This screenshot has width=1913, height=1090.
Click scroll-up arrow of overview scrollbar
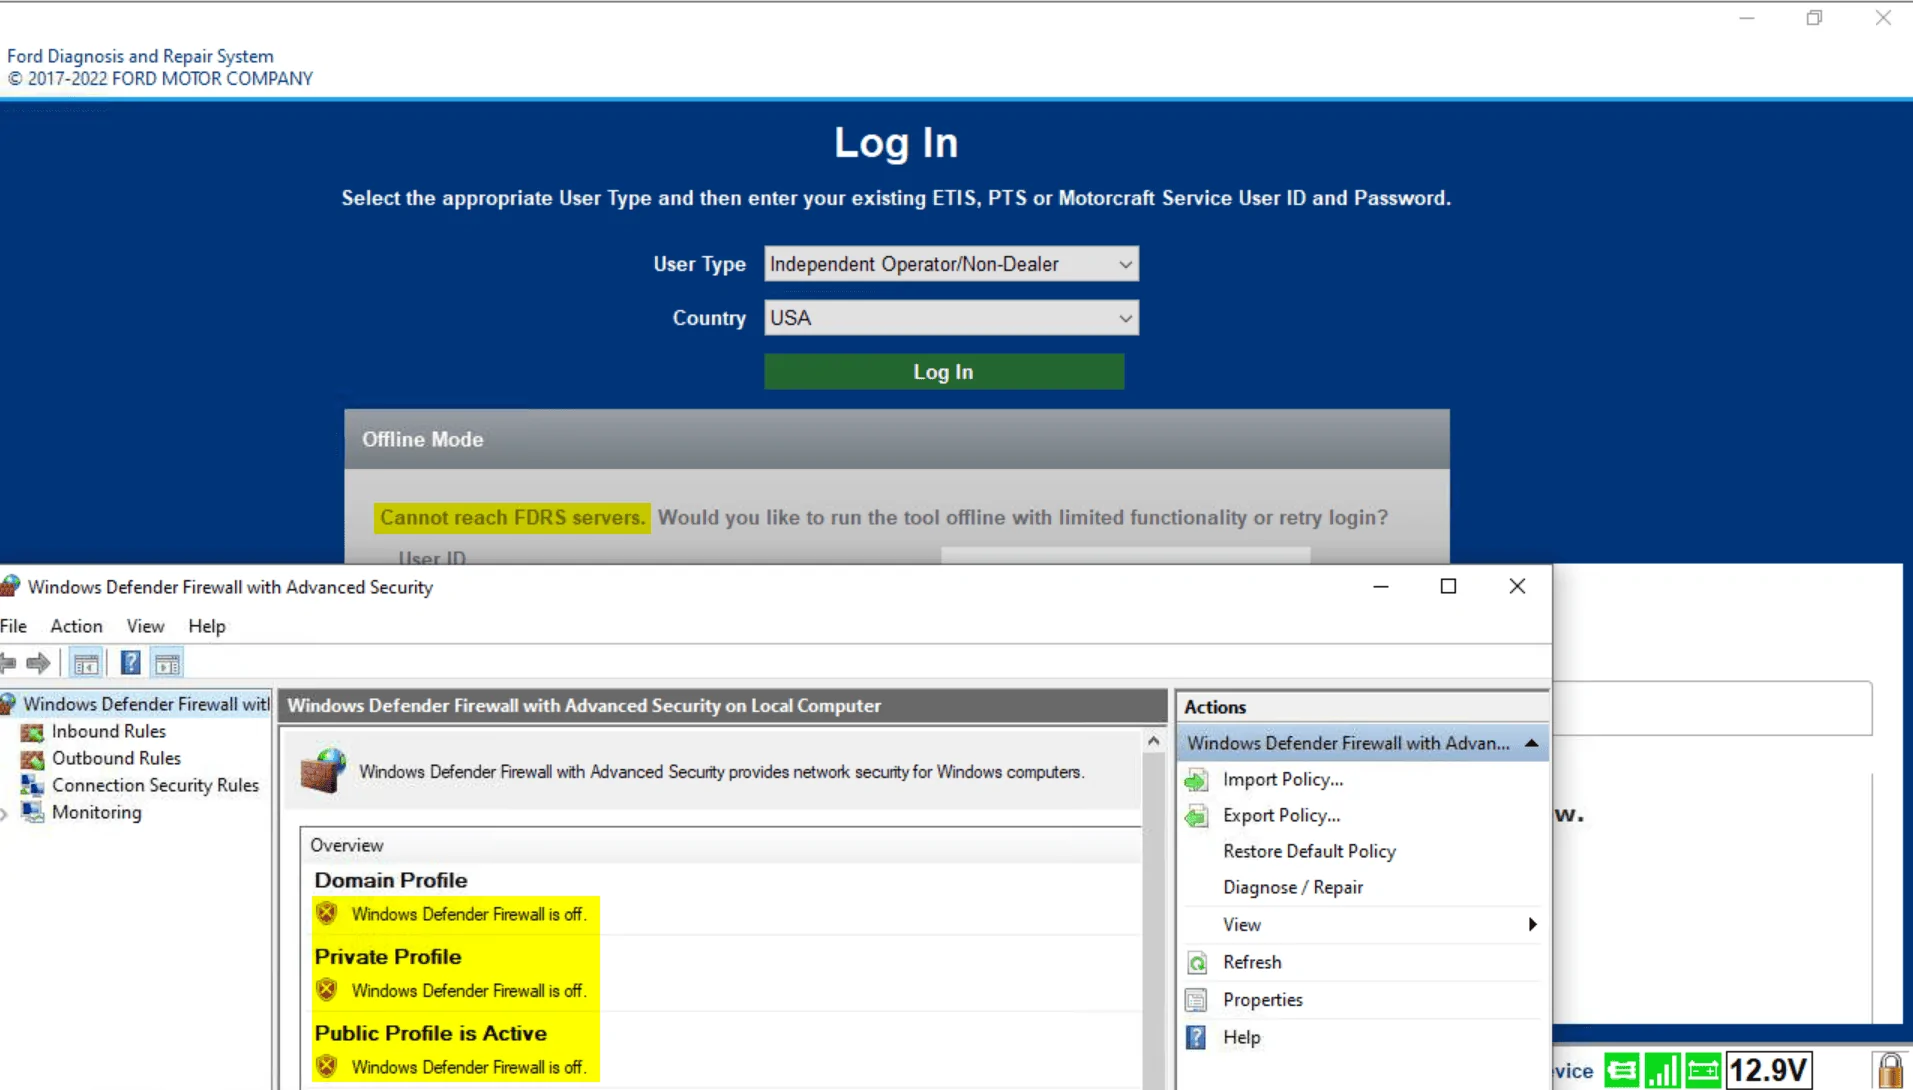pos(1154,741)
